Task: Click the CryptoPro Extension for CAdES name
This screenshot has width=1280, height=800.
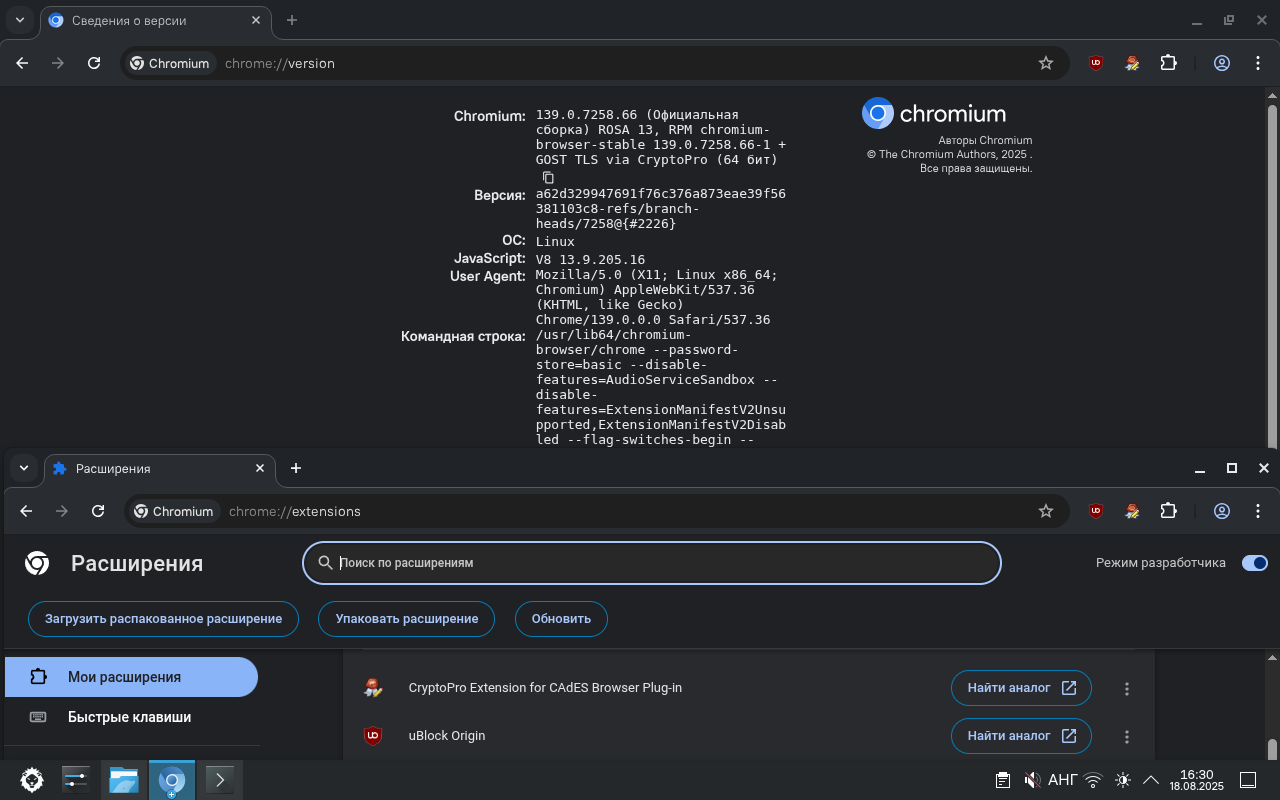Action: (545, 688)
